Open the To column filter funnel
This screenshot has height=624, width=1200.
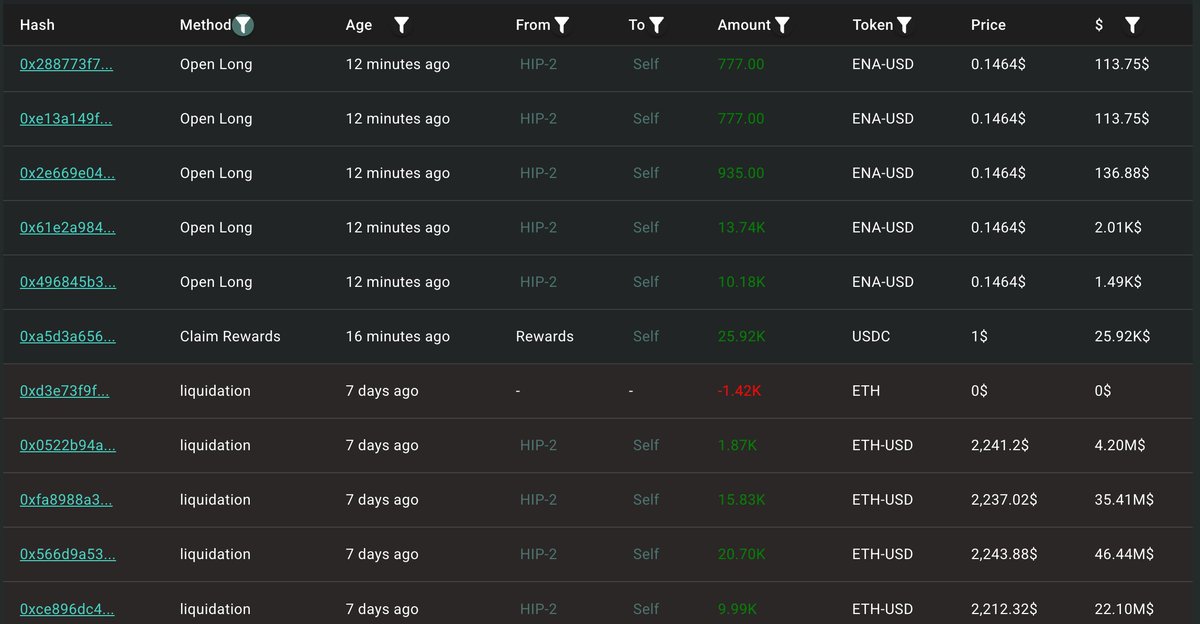pos(656,25)
